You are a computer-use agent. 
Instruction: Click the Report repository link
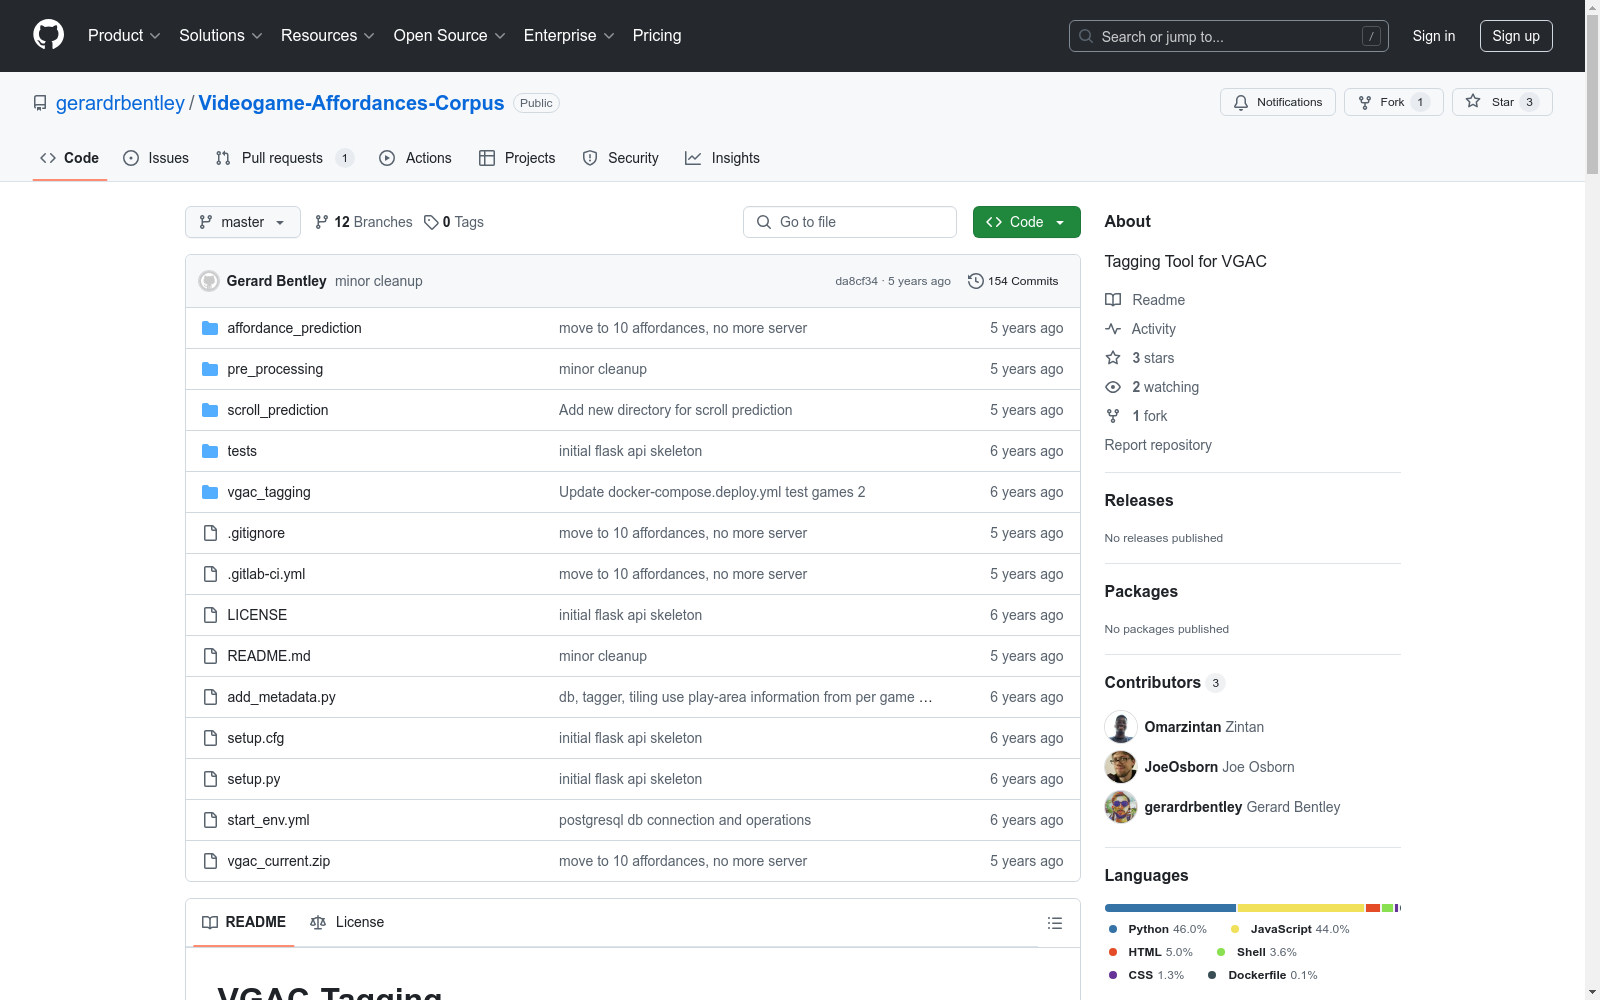(1158, 445)
